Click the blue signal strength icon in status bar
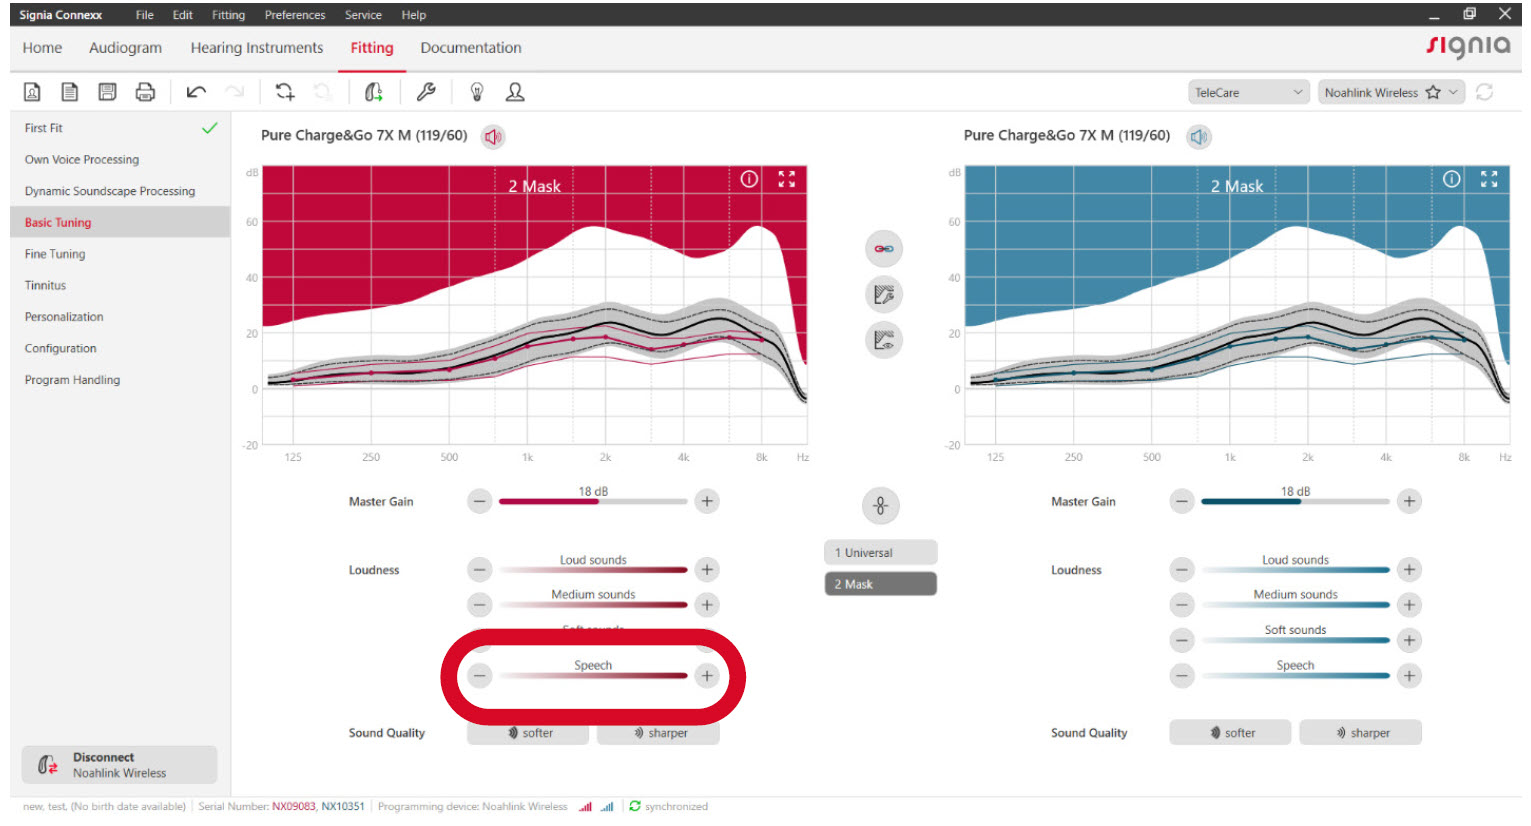1531x826 pixels. pyautogui.click(x=607, y=806)
